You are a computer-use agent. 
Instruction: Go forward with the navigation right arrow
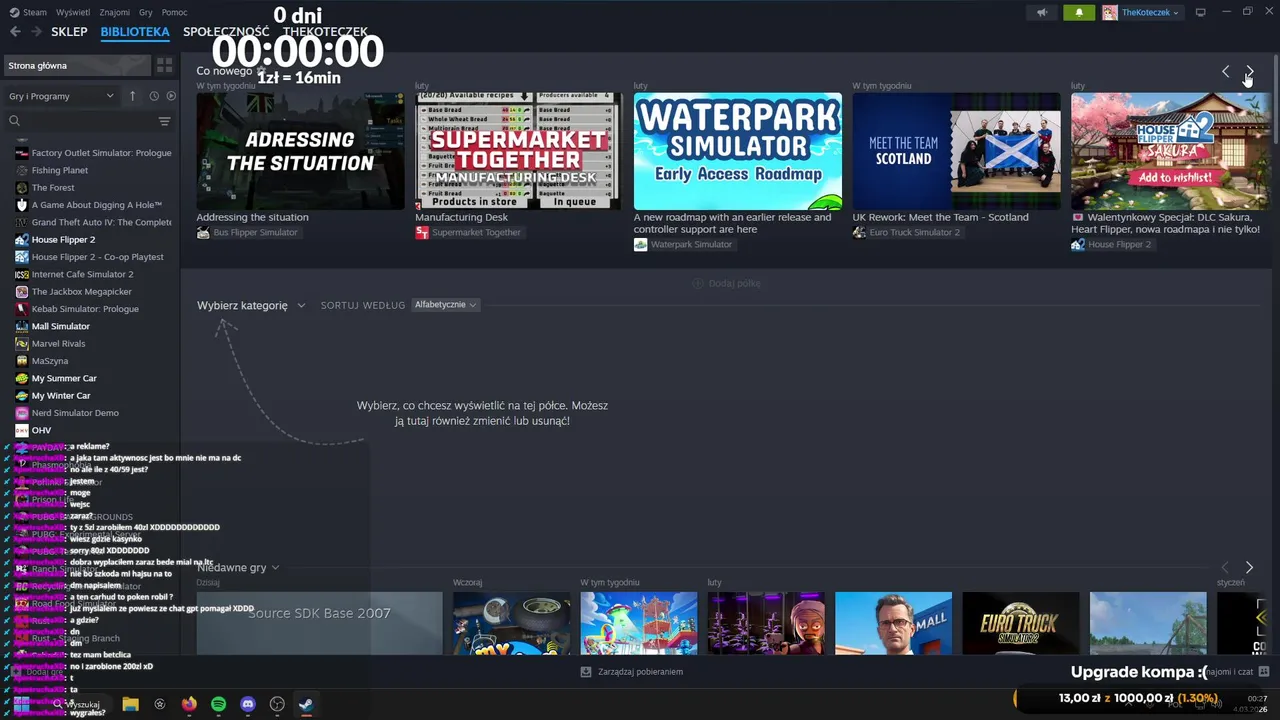pyautogui.click(x=36, y=32)
